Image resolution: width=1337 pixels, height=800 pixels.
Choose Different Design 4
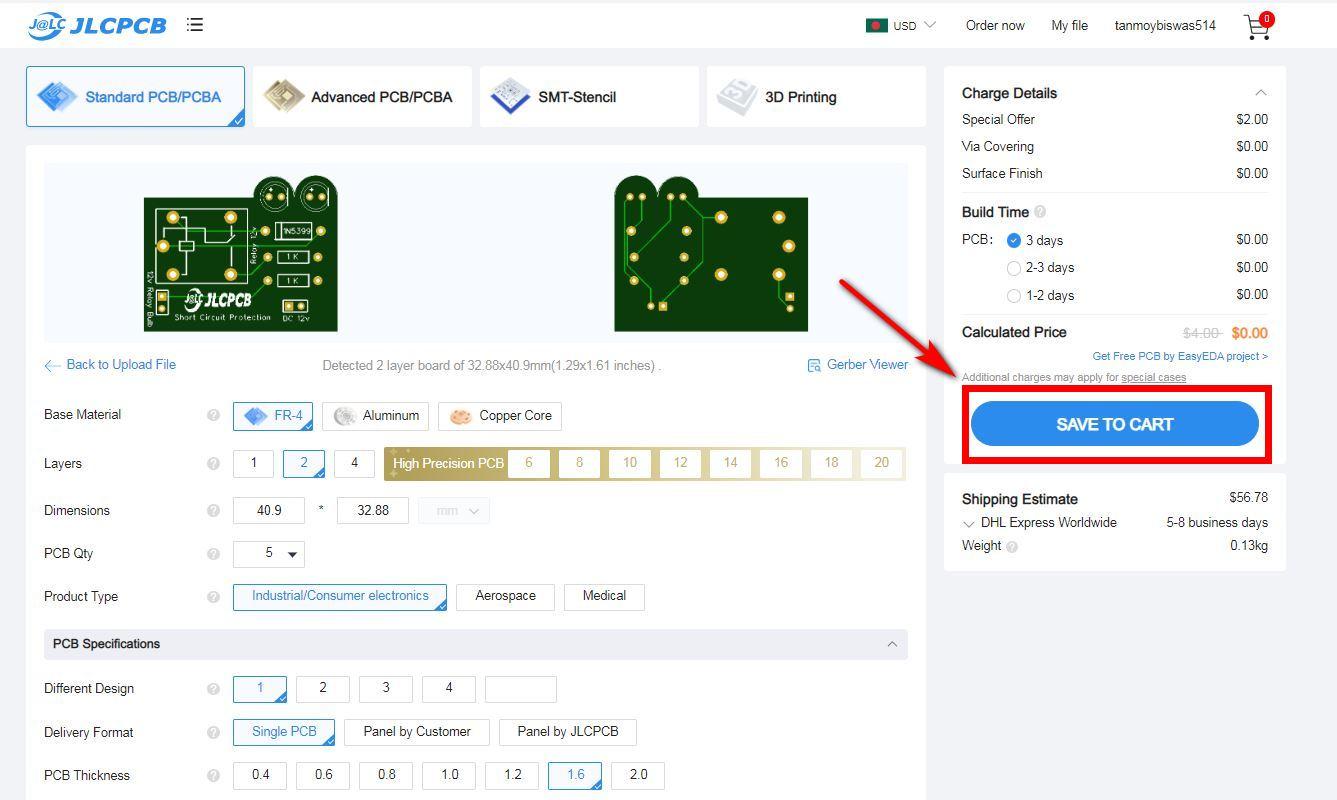pos(448,689)
